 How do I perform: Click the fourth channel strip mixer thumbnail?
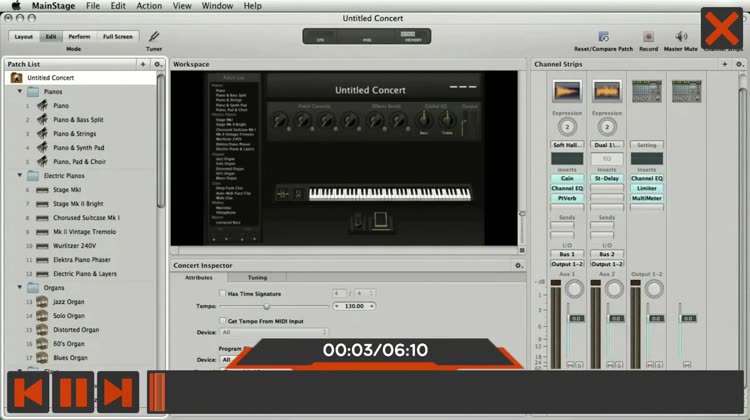tap(686, 91)
